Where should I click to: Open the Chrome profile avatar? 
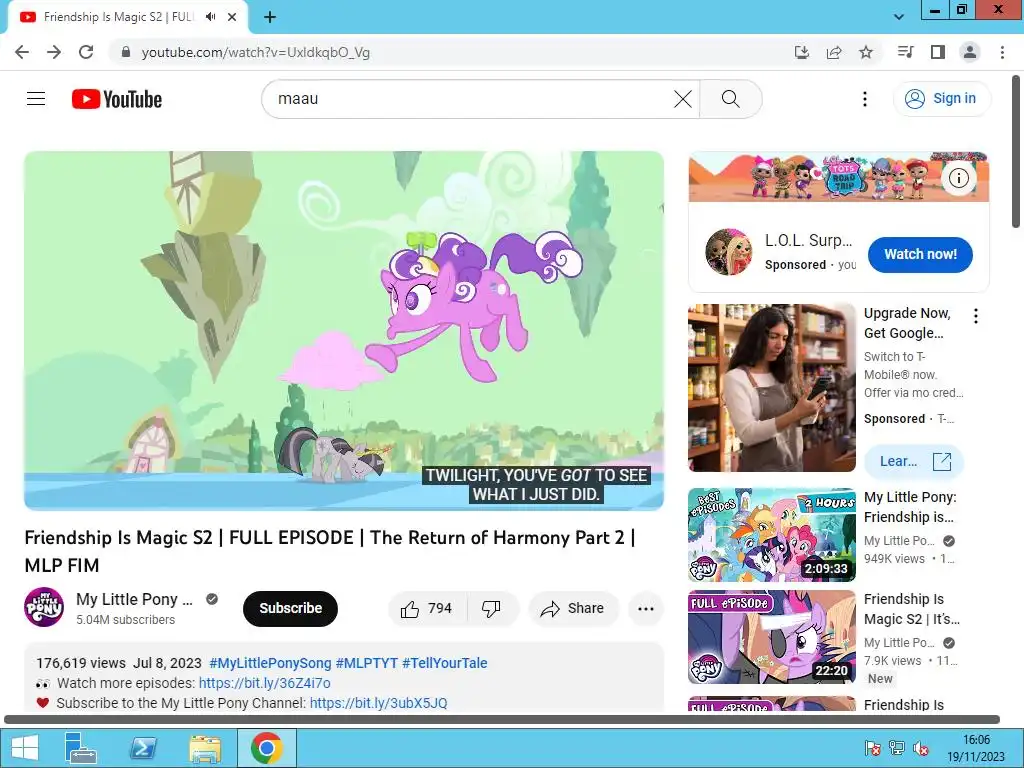click(970, 52)
